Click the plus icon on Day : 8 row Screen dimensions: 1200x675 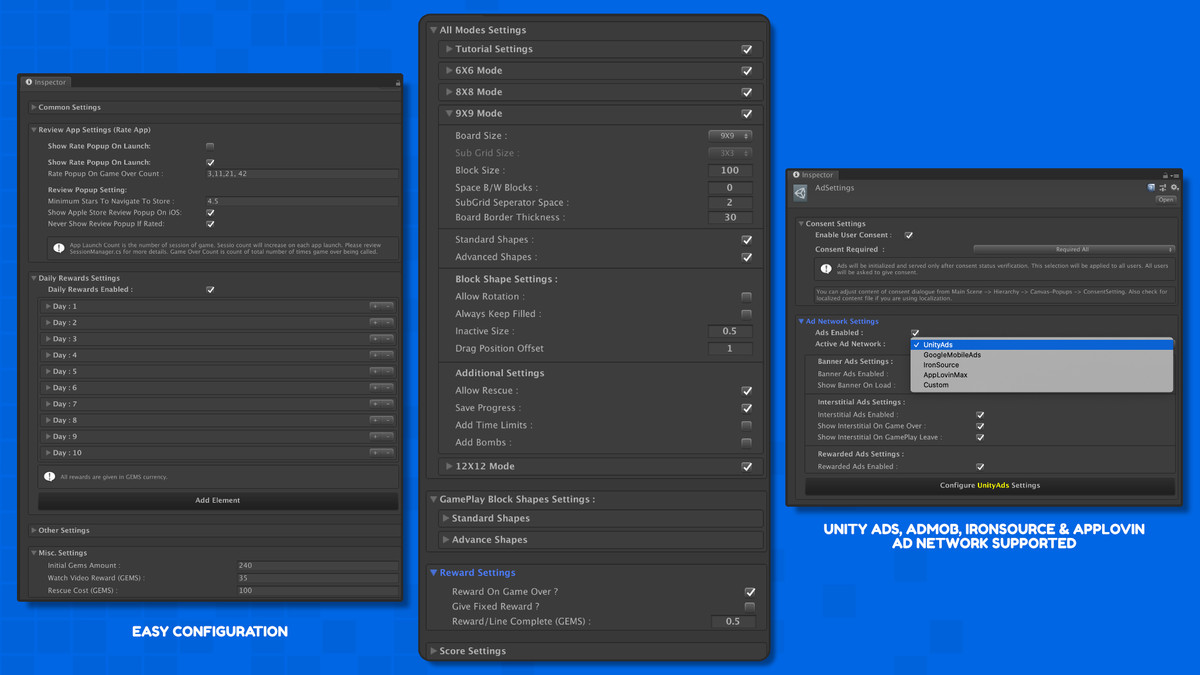[x=375, y=421]
